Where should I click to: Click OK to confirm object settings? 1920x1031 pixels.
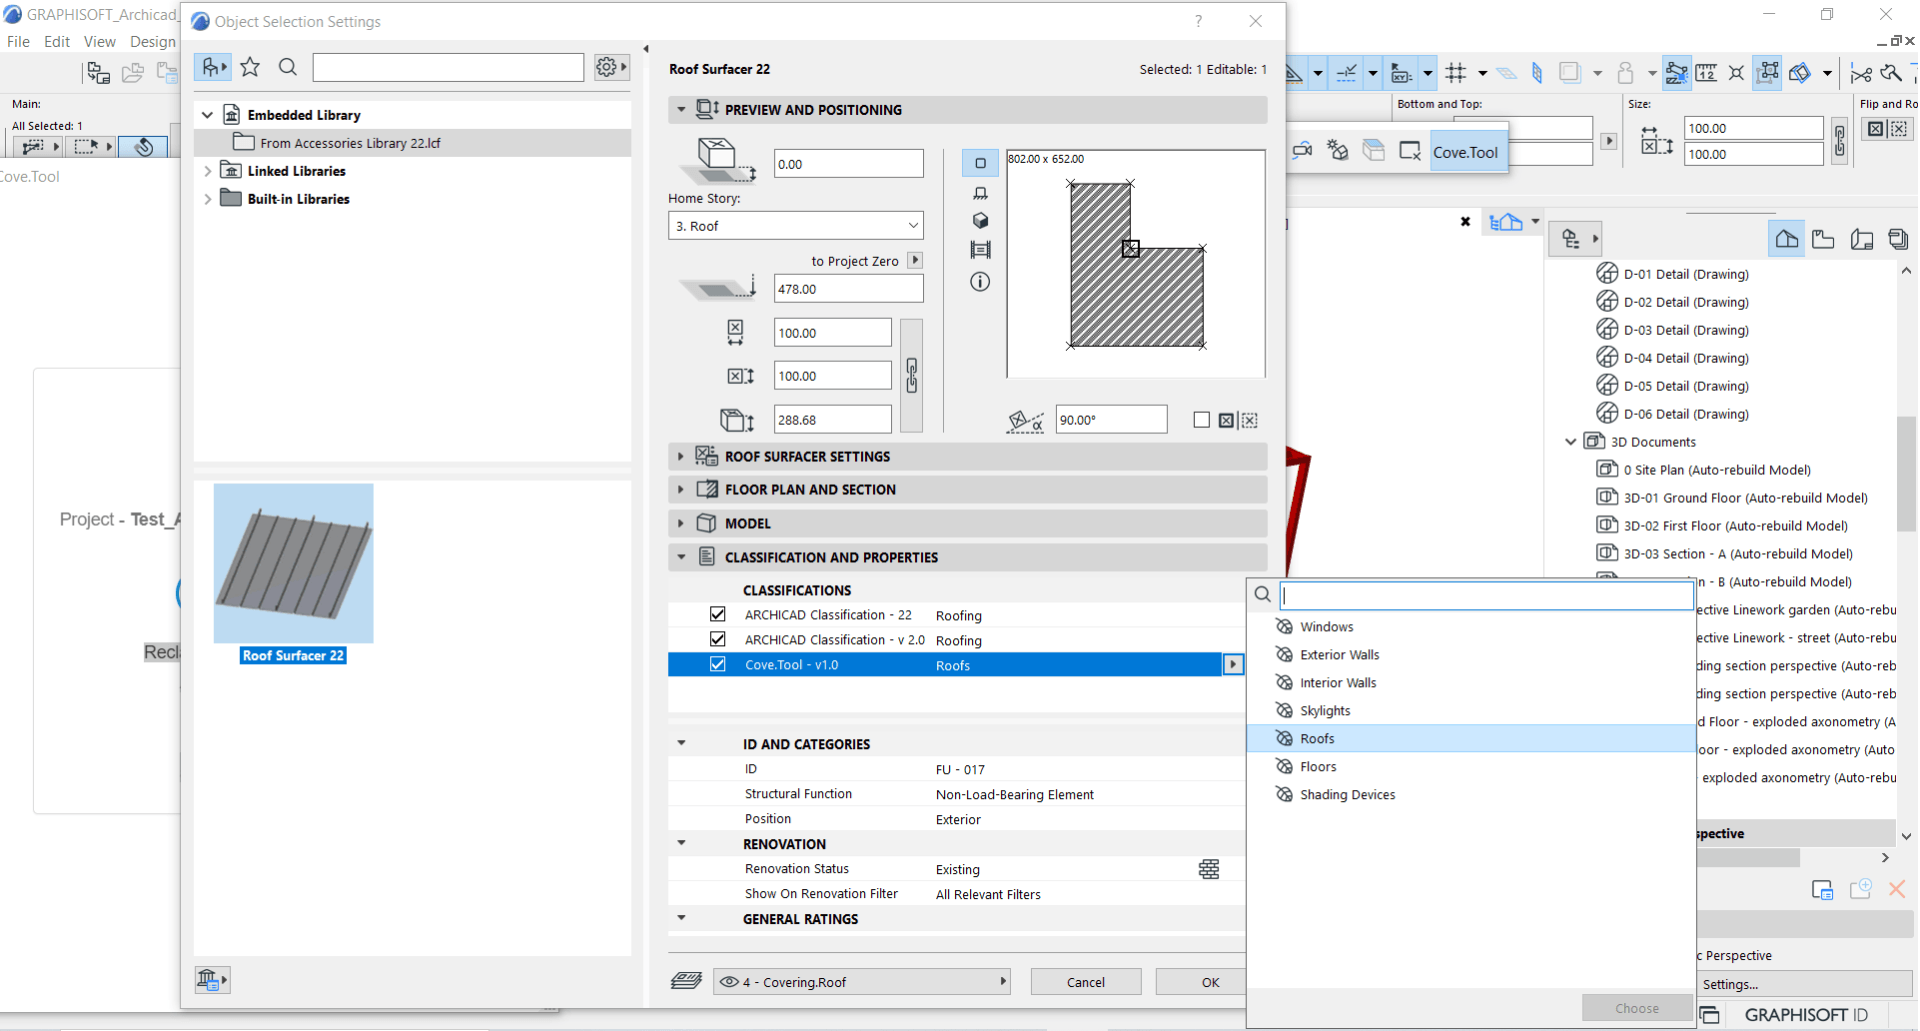pos(1201,982)
